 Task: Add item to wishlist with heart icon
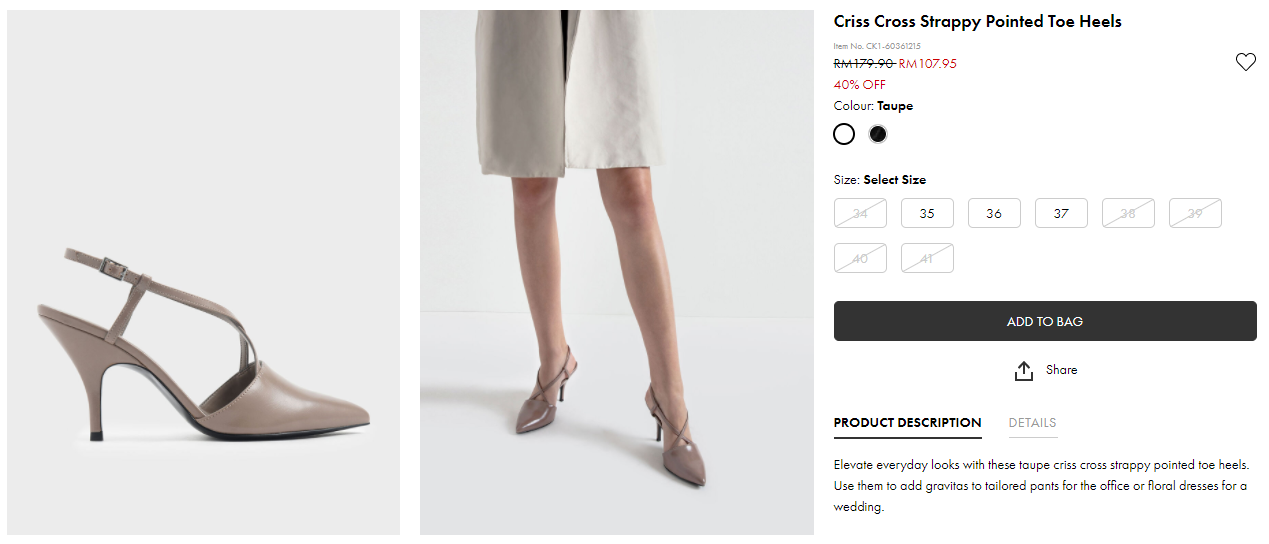click(x=1245, y=62)
